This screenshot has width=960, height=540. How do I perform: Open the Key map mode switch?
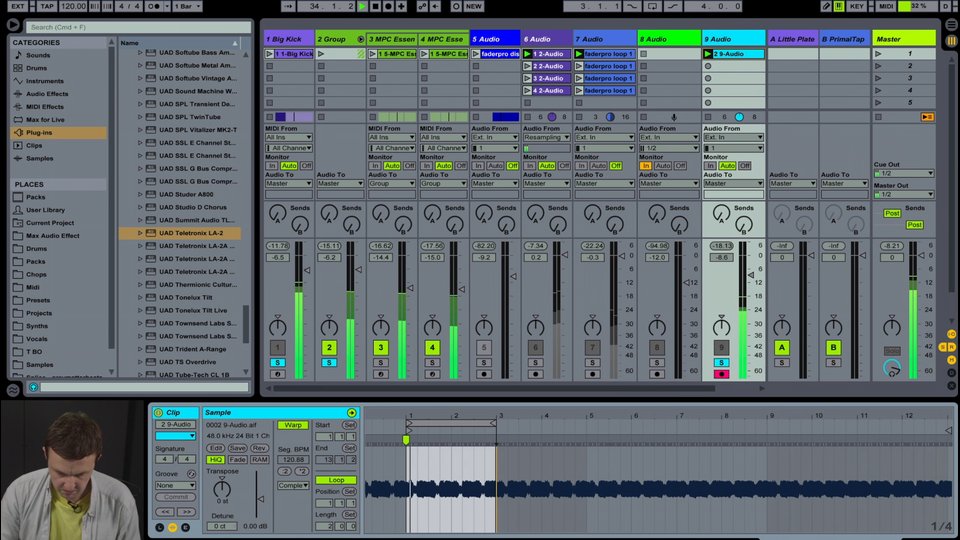857,6
